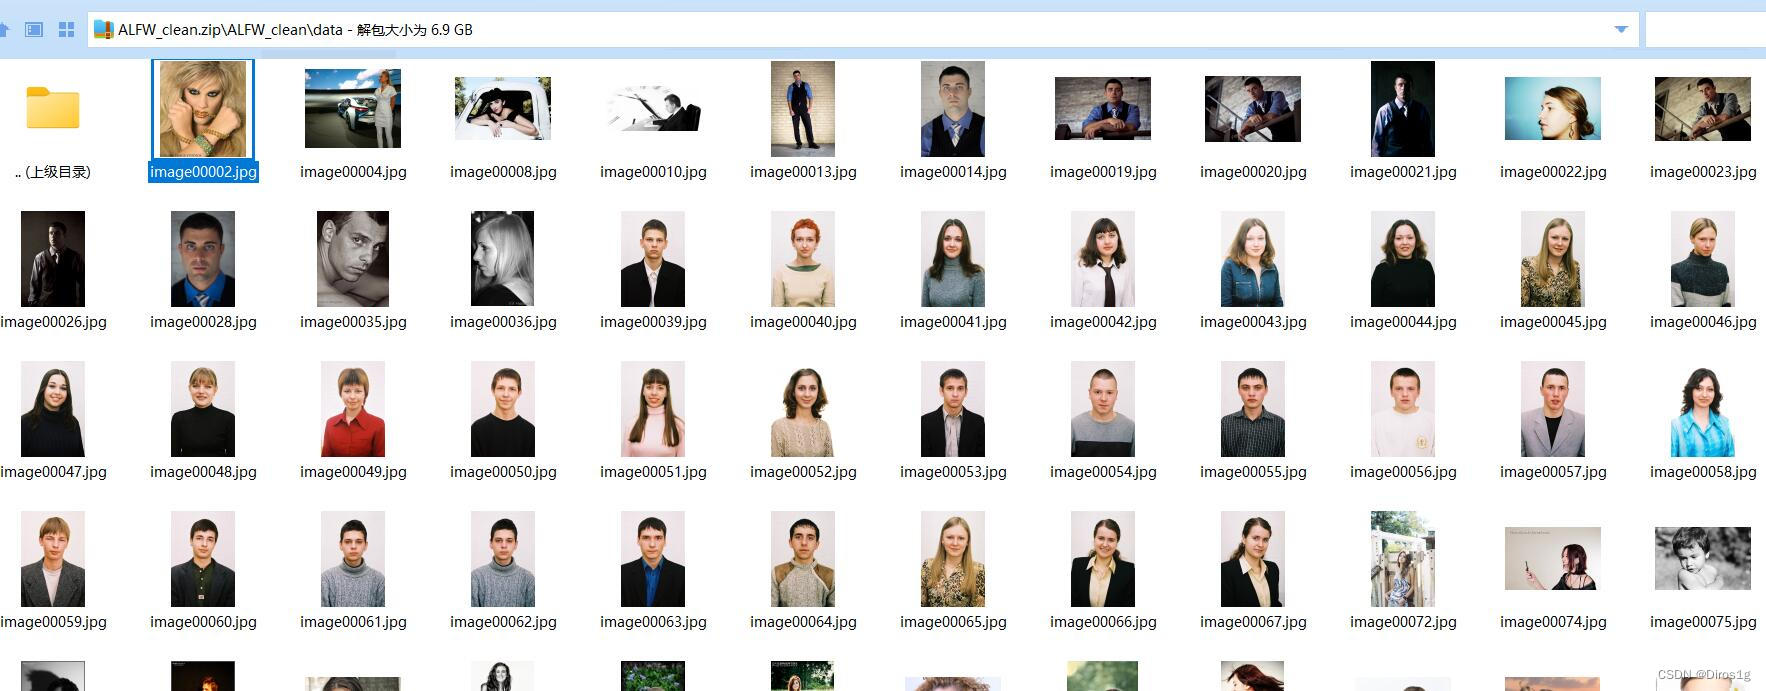Select thumbnail image00023.jpg

[x=1703, y=108]
